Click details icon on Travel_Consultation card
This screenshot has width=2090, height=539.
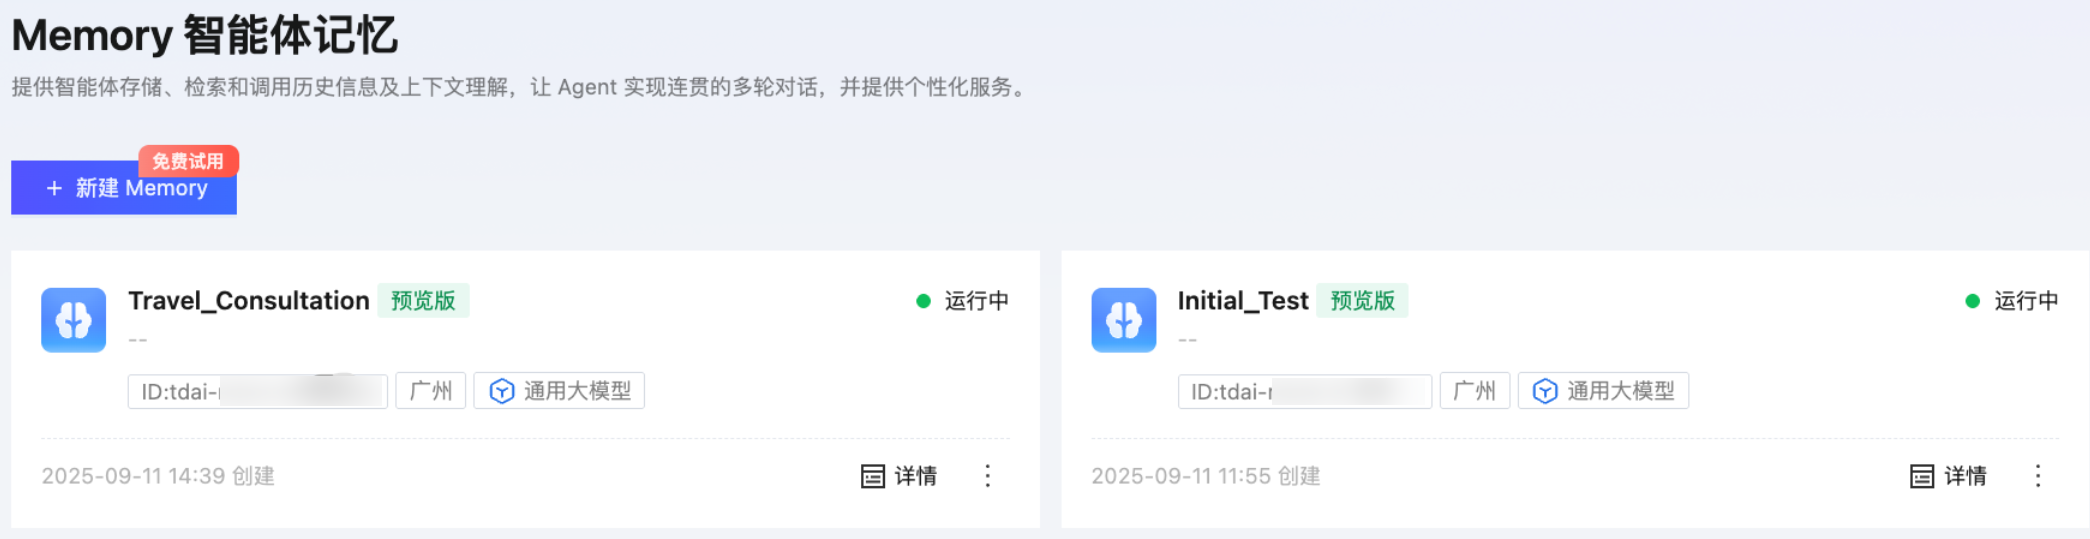click(872, 476)
